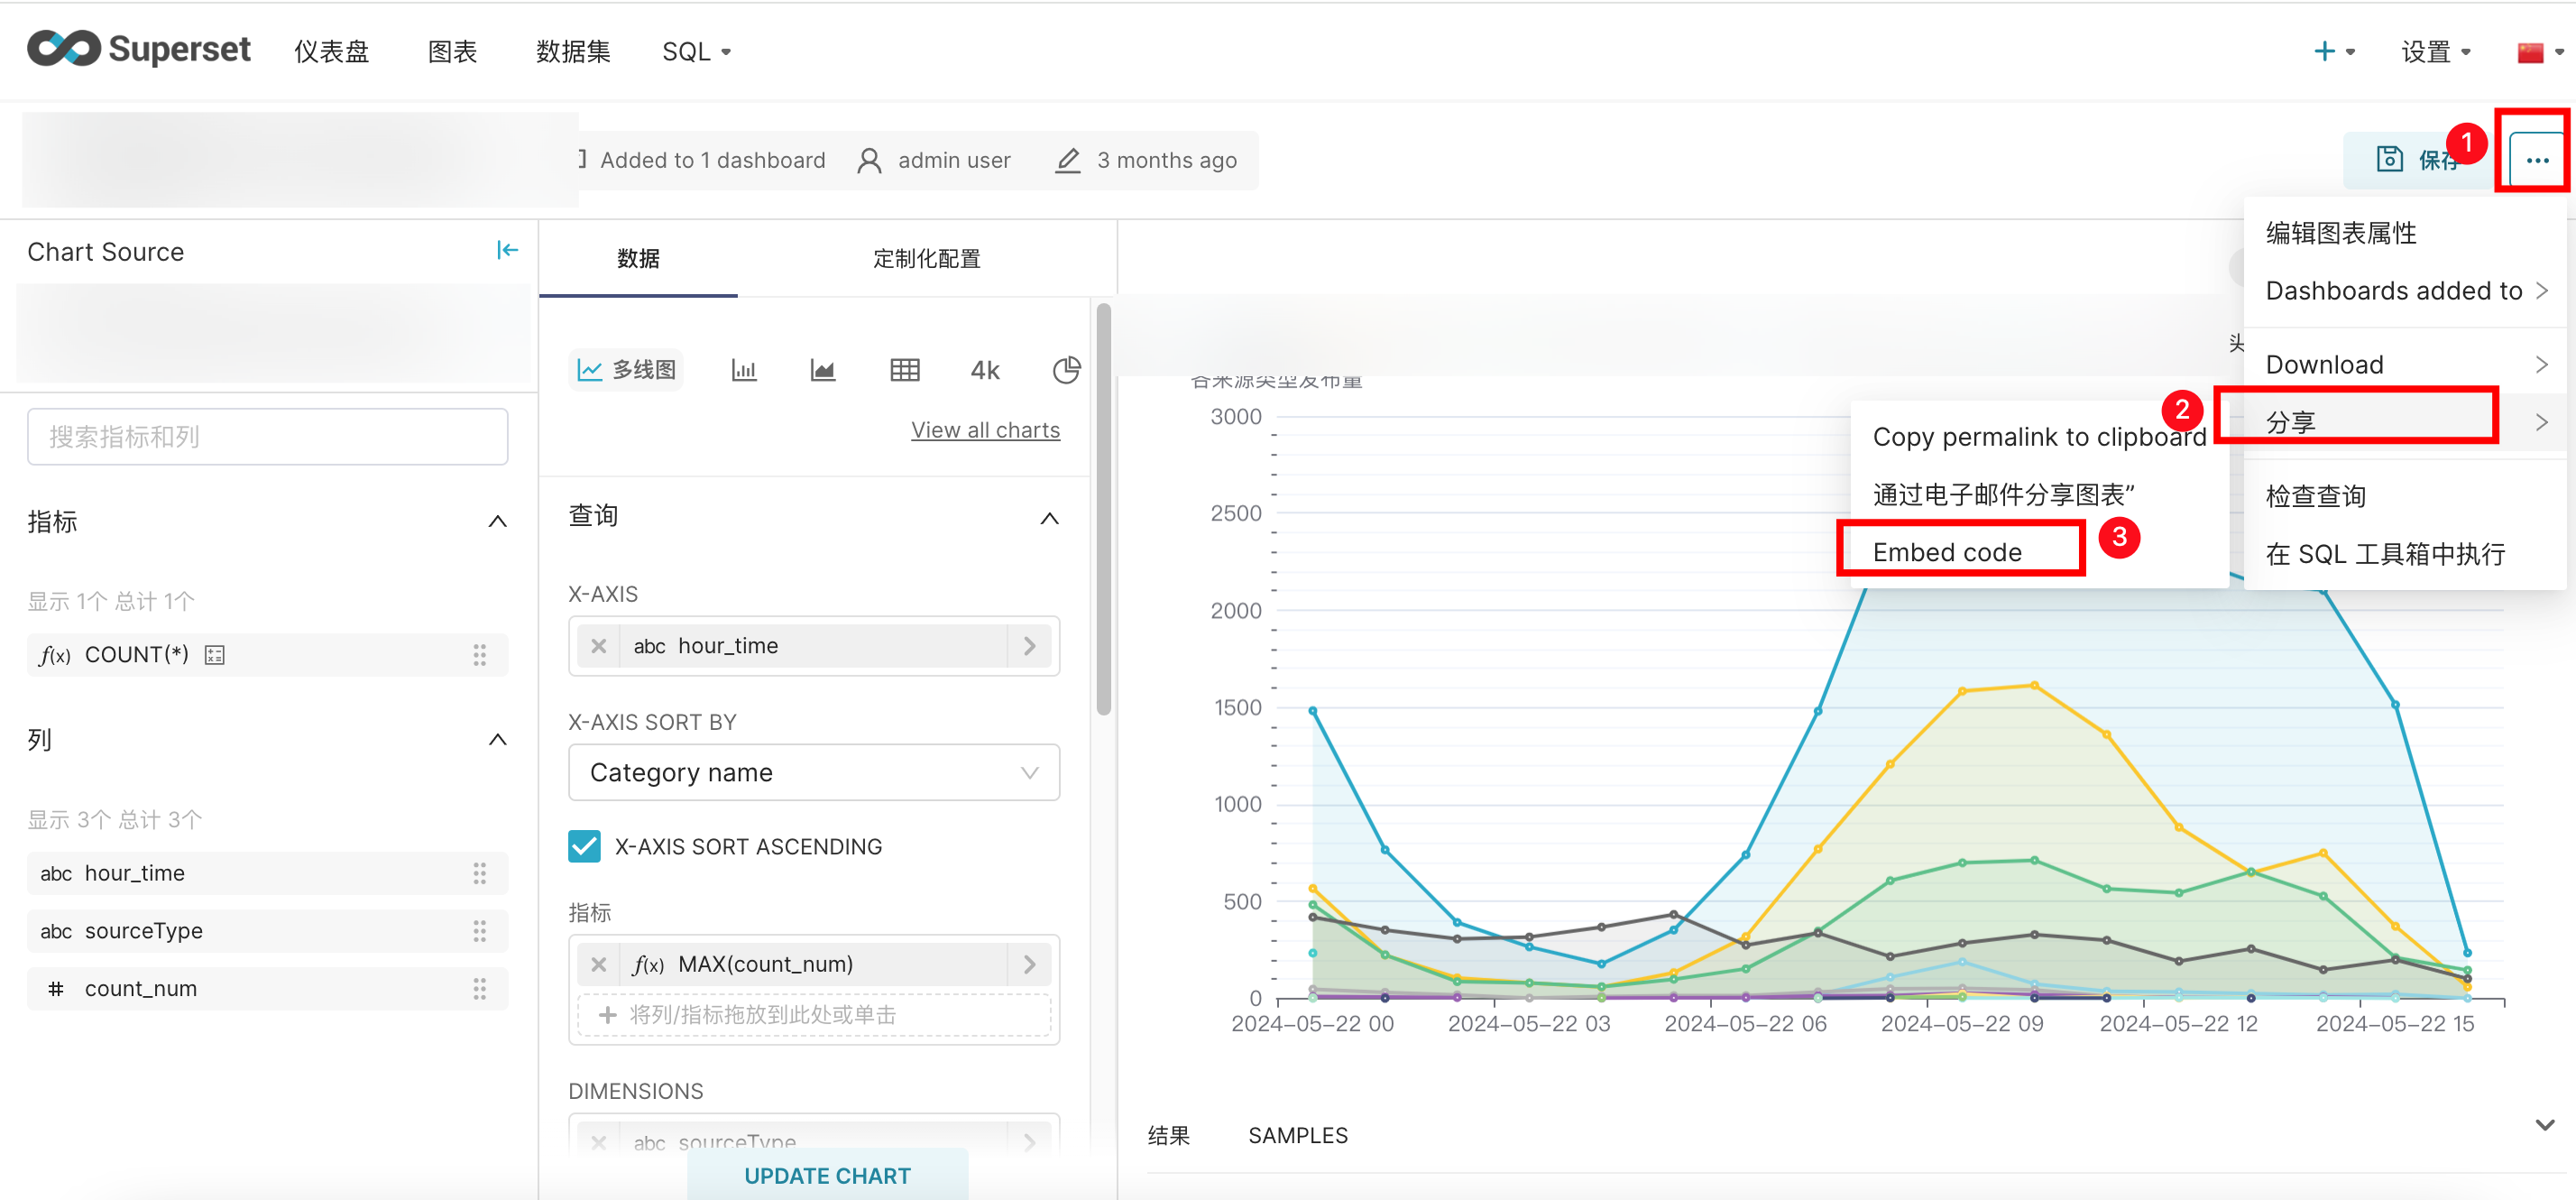Remove MAX(count_num) metric
Screen dimensions: 2576x1200
598,964
